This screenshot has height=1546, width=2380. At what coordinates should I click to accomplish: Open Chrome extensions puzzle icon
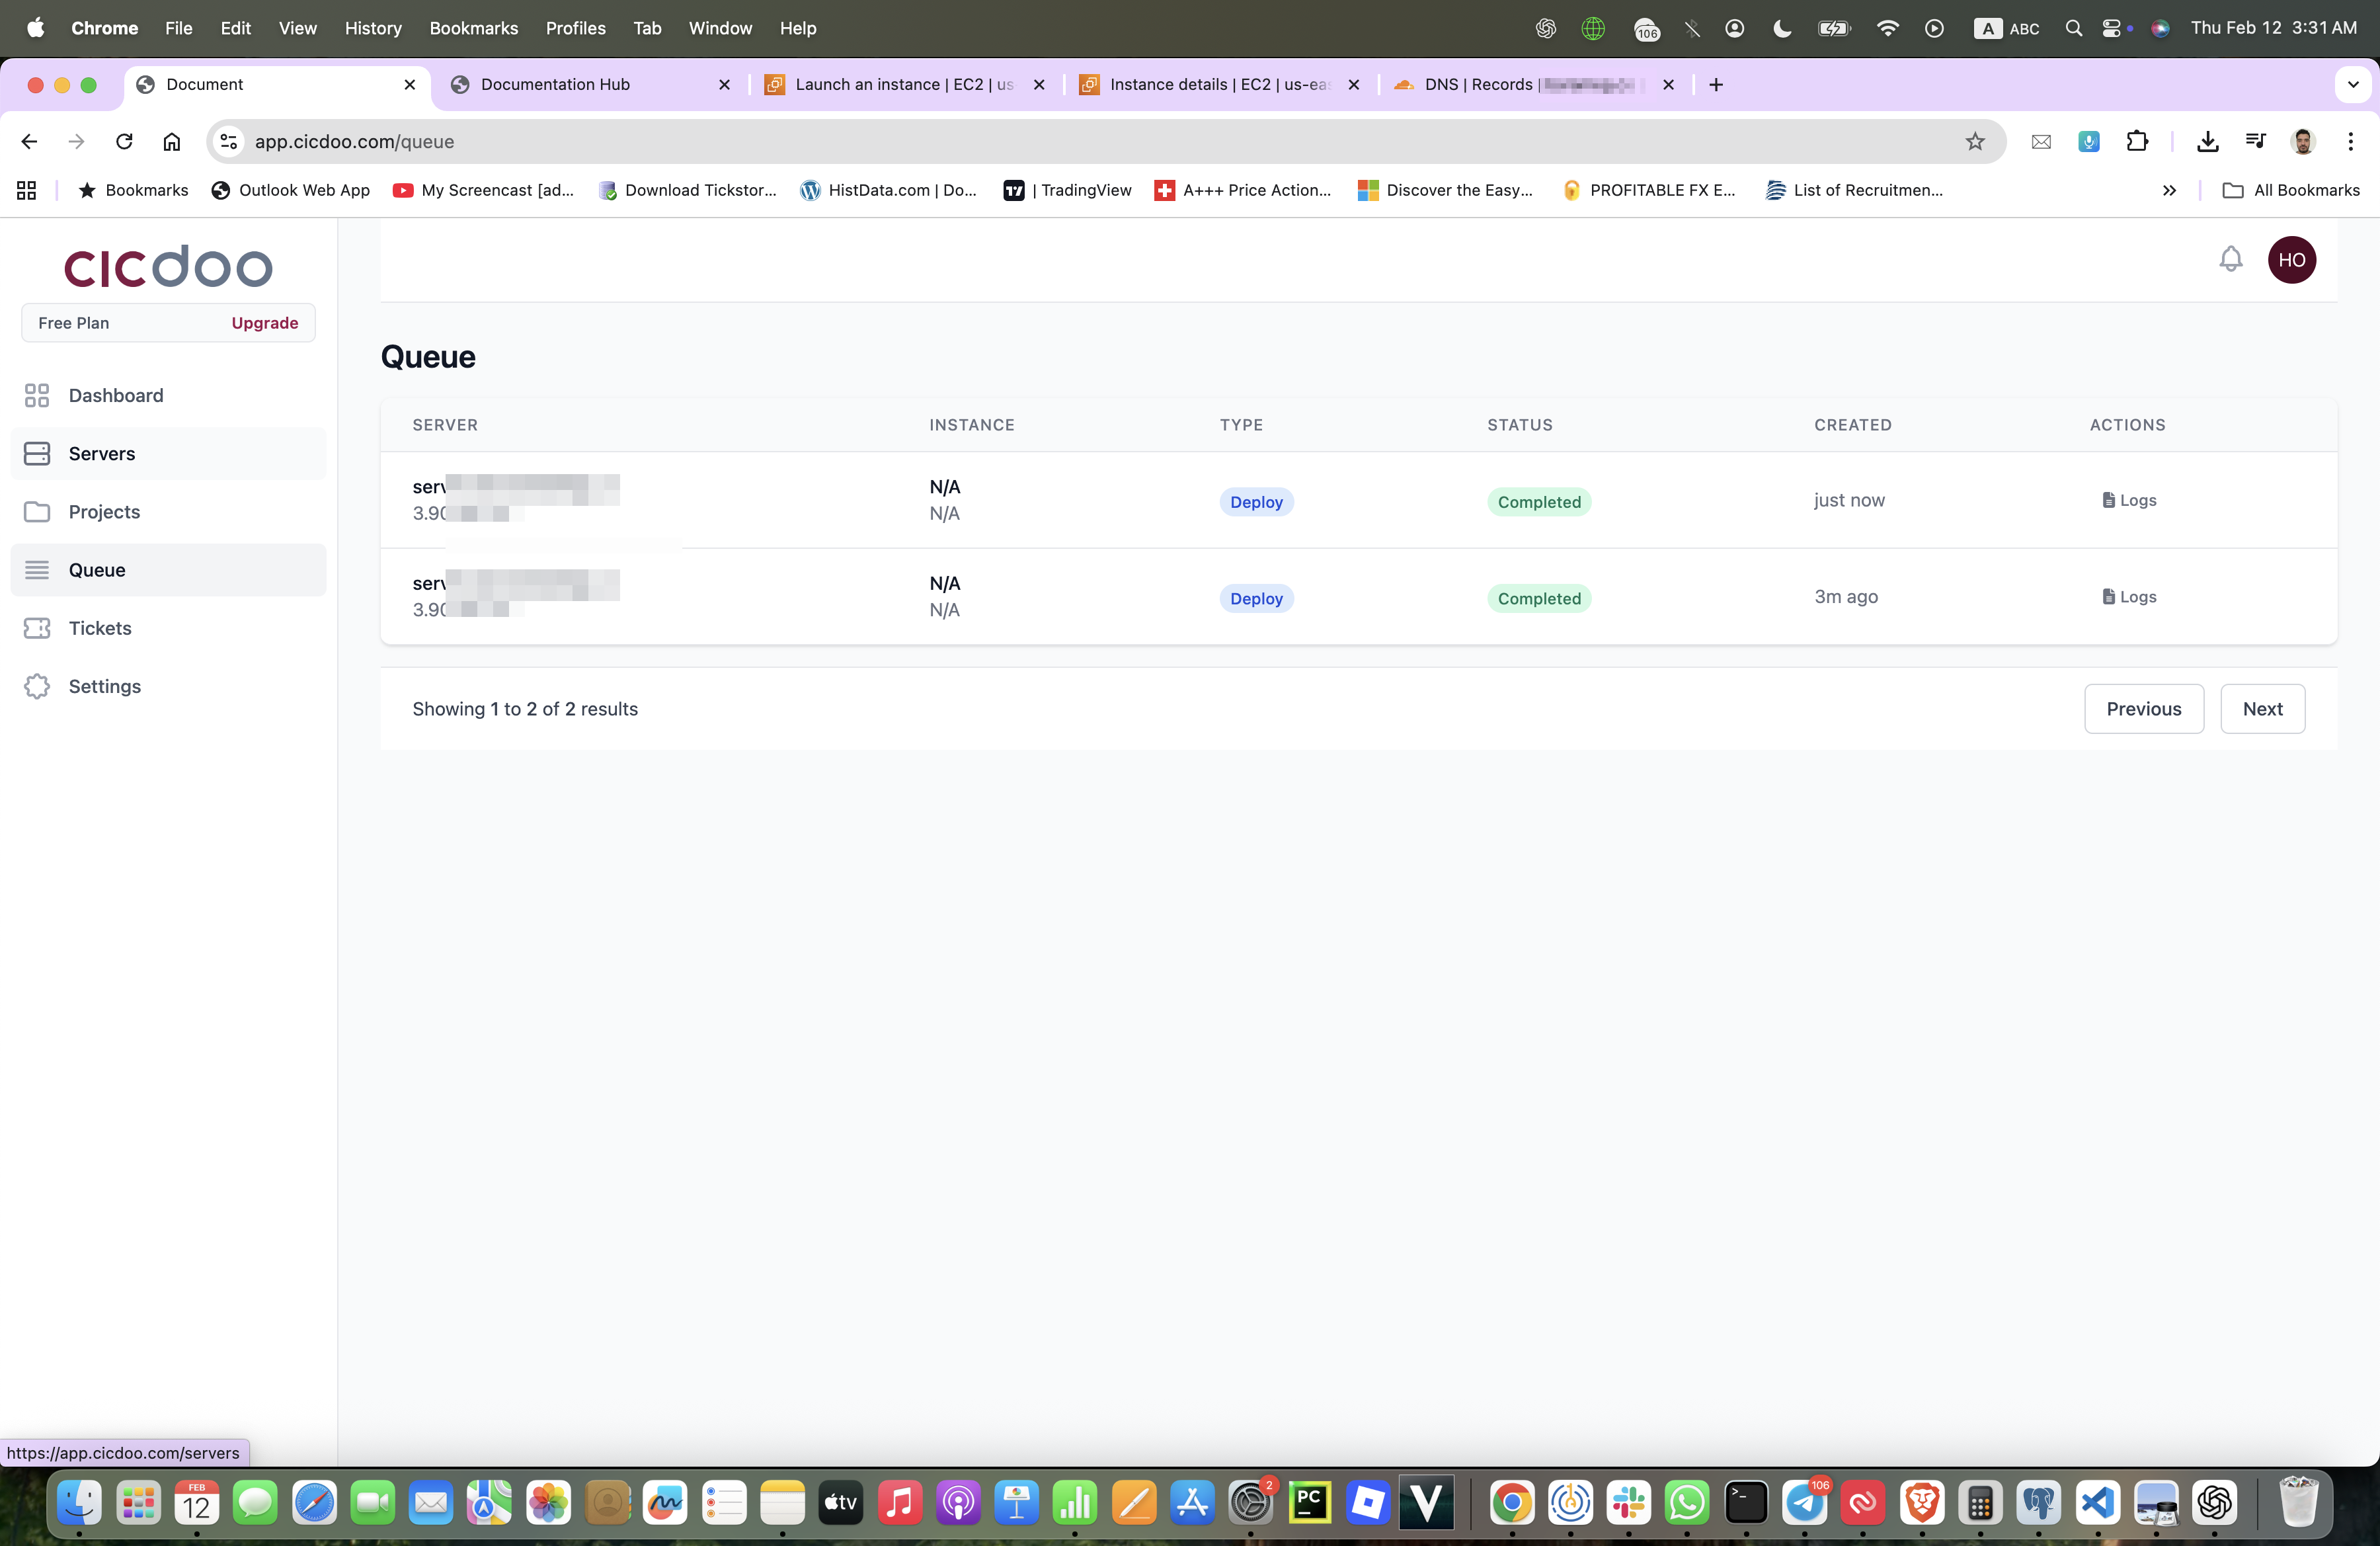[2137, 142]
